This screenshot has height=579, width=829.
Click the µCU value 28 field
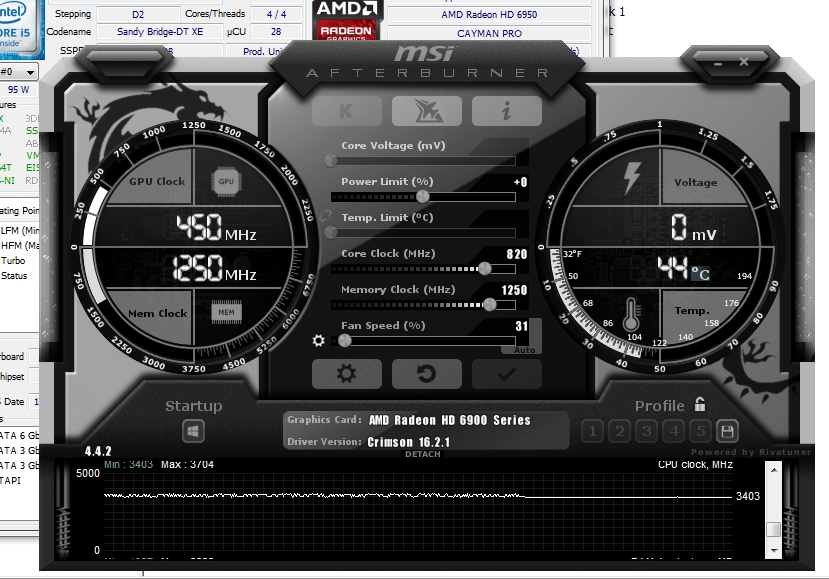[x=276, y=32]
